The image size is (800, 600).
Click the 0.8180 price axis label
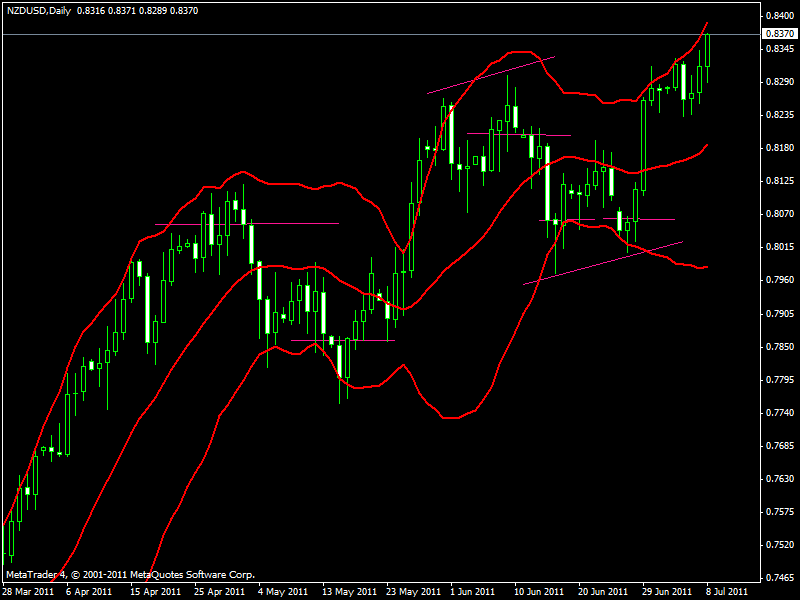pos(780,148)
